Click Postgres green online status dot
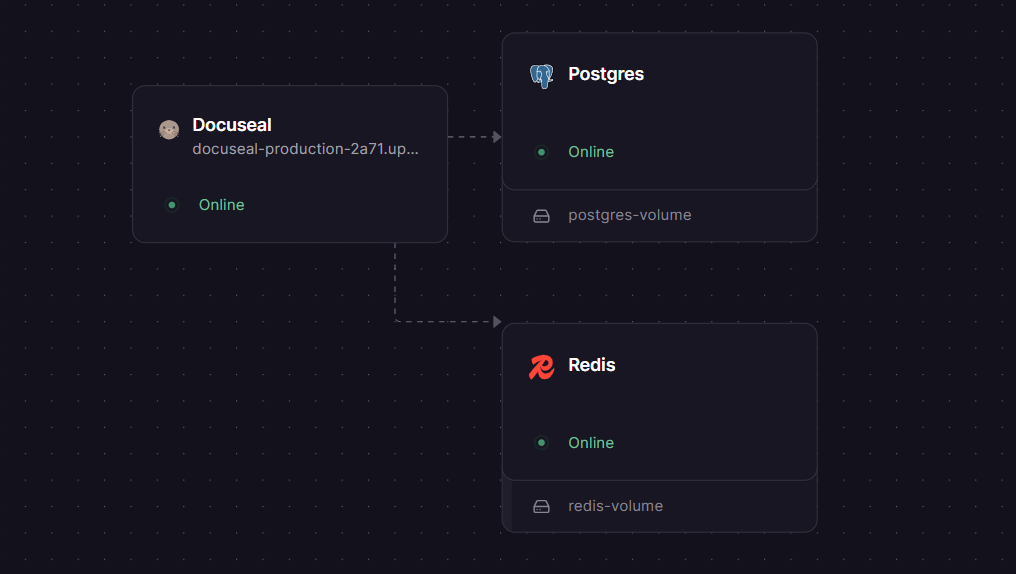Image resolution: width=1016 pixels, height=574 pixels. tap(542, 152)
